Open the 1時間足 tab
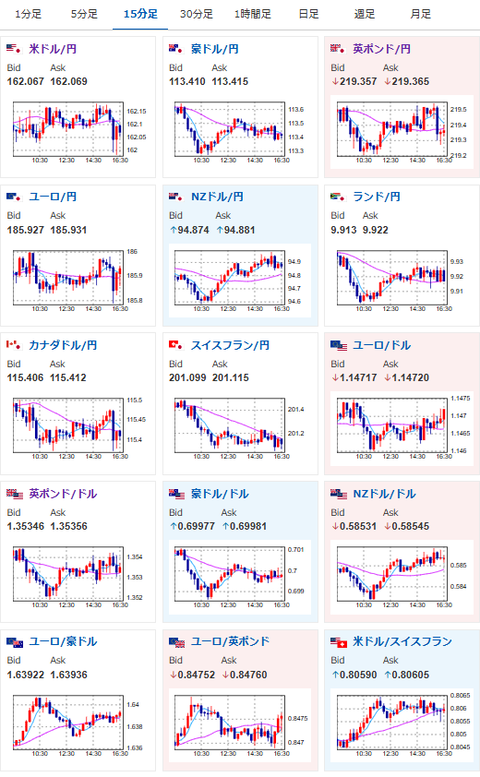Screen dimensions: 480x777 (x=253, y=14)
